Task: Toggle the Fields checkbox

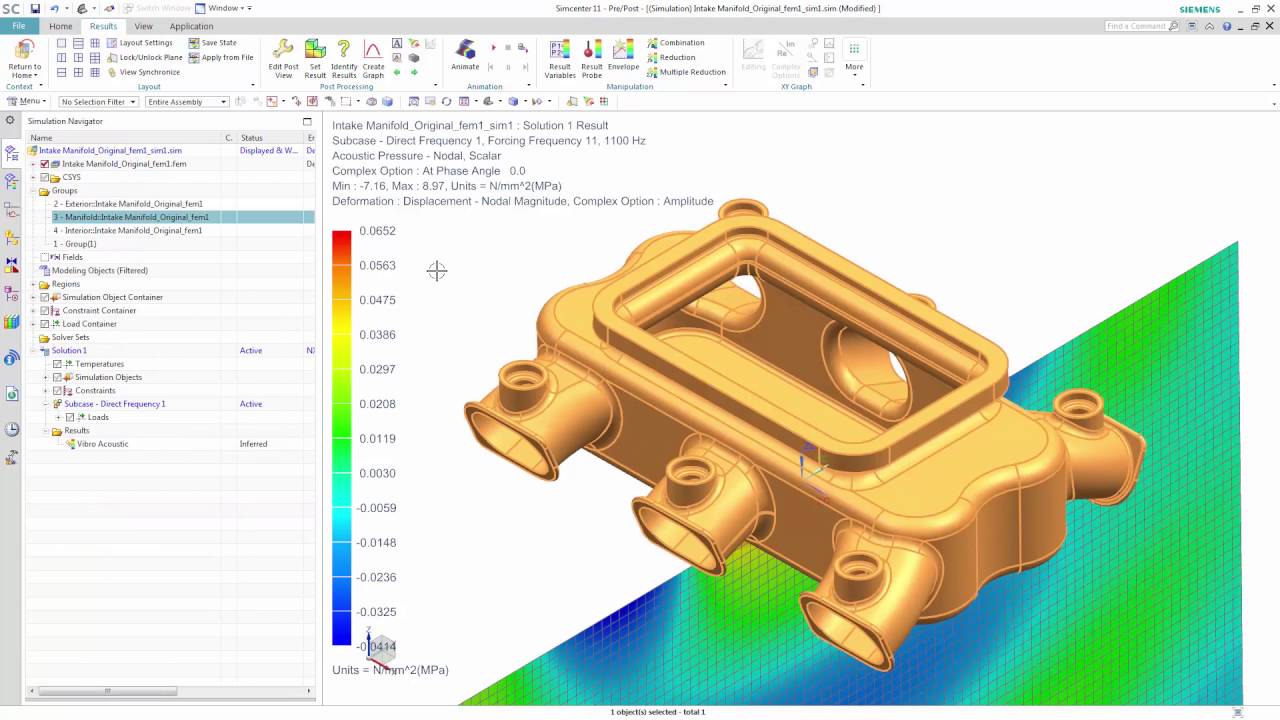Action: tap(44, 257)
